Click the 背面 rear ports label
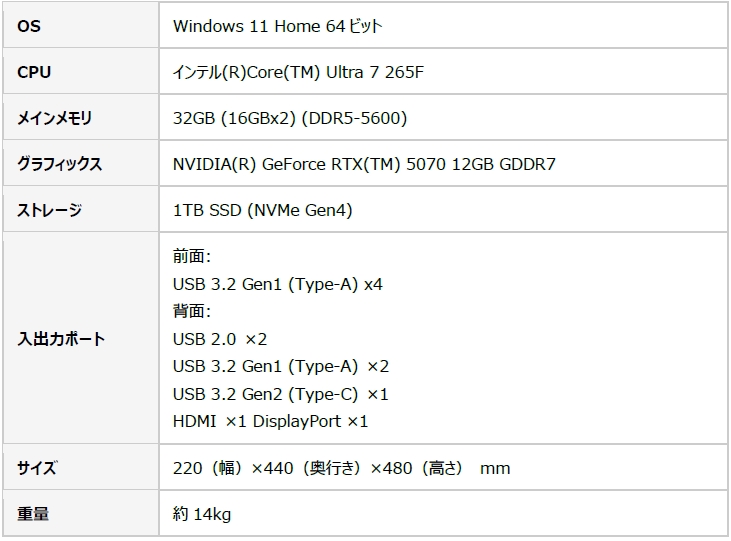The height and width of the screenshot is (541, 731). (x=191, y=312)
